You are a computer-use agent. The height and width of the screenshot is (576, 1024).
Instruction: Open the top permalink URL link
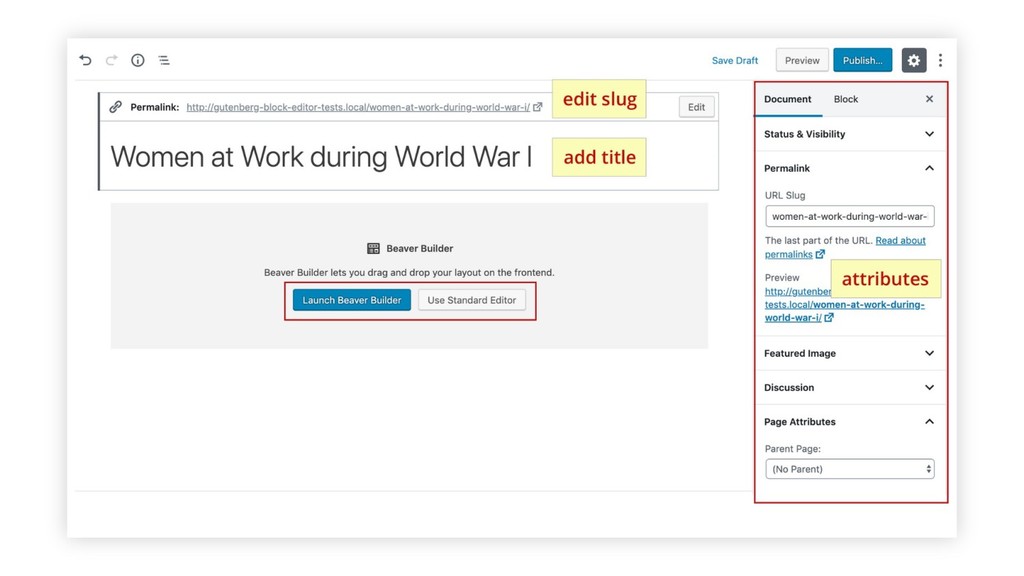[x=358, y=107]
